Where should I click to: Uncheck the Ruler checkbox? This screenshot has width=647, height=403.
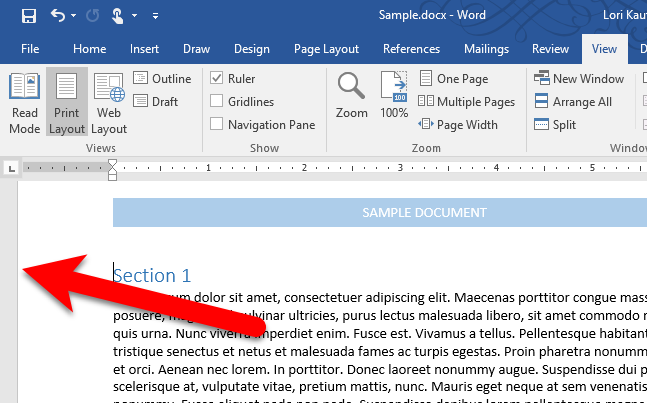[217, 79]
